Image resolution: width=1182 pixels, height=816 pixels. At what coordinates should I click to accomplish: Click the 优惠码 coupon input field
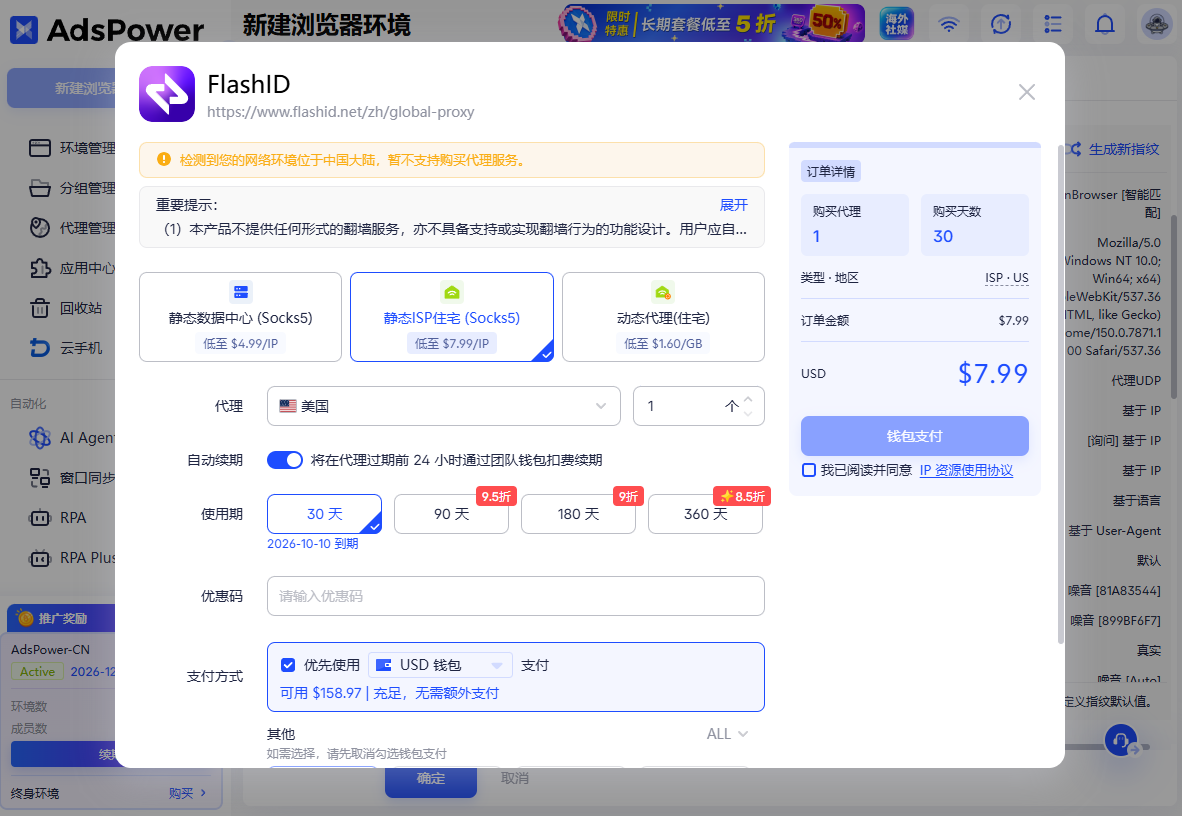click(x=516, y=596)
